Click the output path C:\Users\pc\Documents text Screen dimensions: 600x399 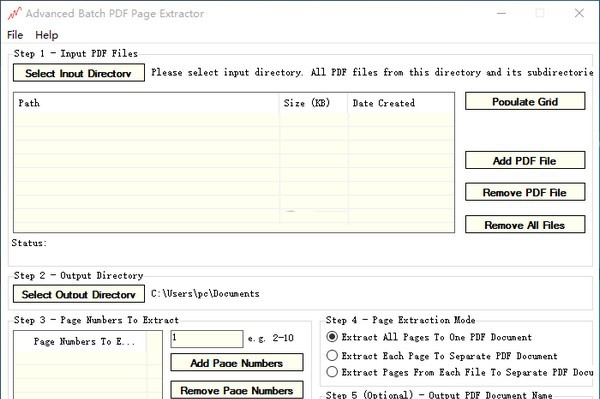pyautogui.click(x=205, y=294)
